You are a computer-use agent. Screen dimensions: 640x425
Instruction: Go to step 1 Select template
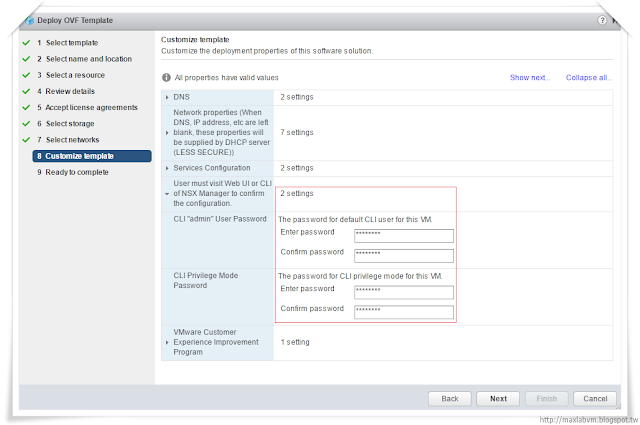pyautogui.click(x=68, y=43)
